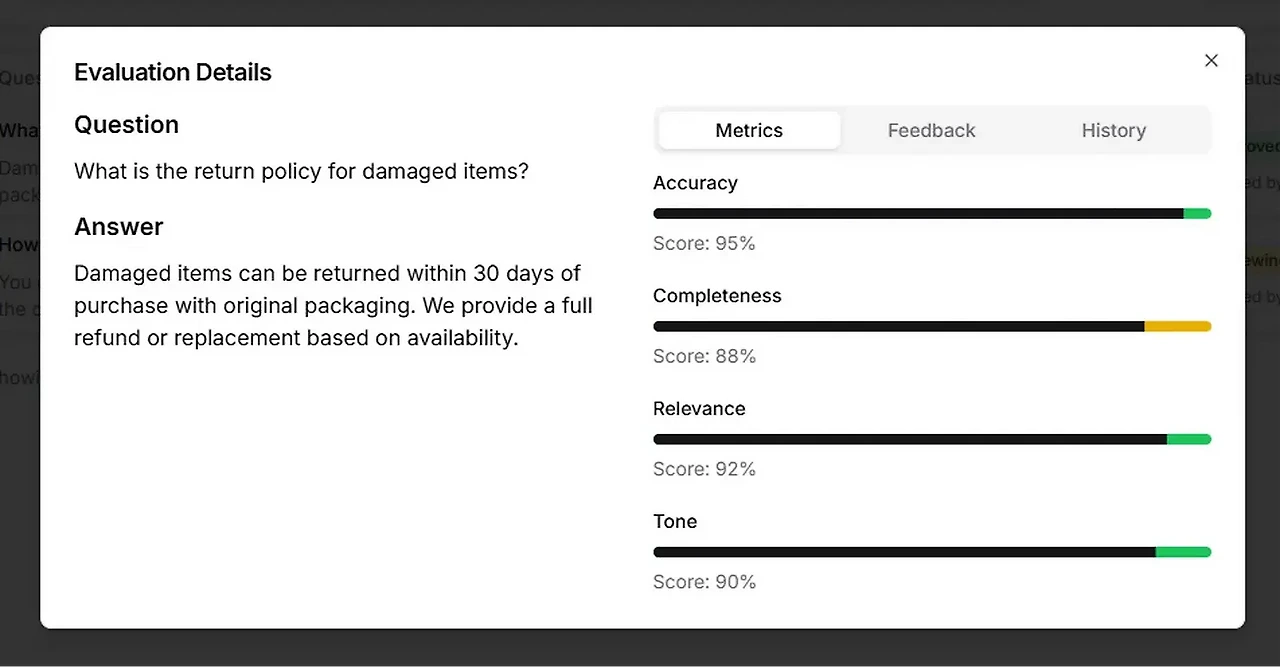Click the damaged items return policy question

point(301,171)
